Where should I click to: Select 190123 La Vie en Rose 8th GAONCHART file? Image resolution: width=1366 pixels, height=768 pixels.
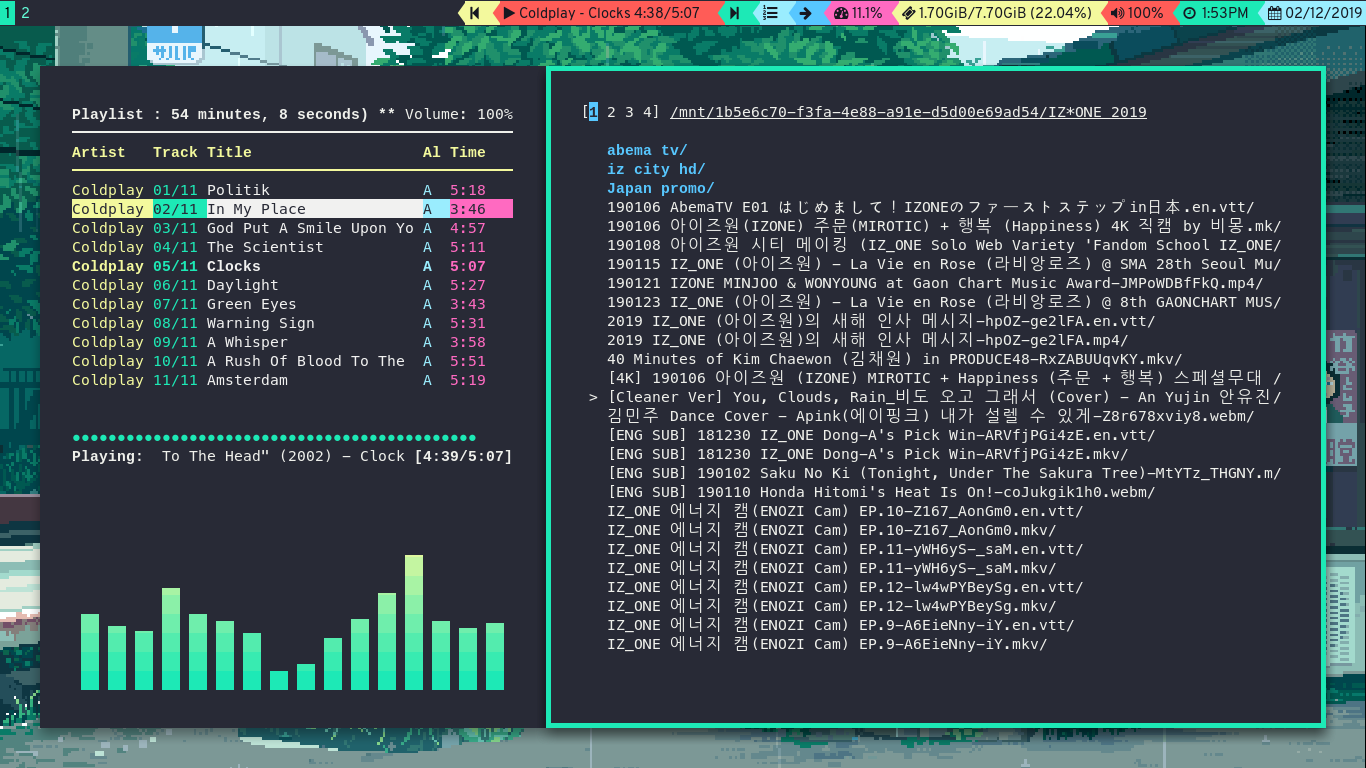tap(944, 302)
